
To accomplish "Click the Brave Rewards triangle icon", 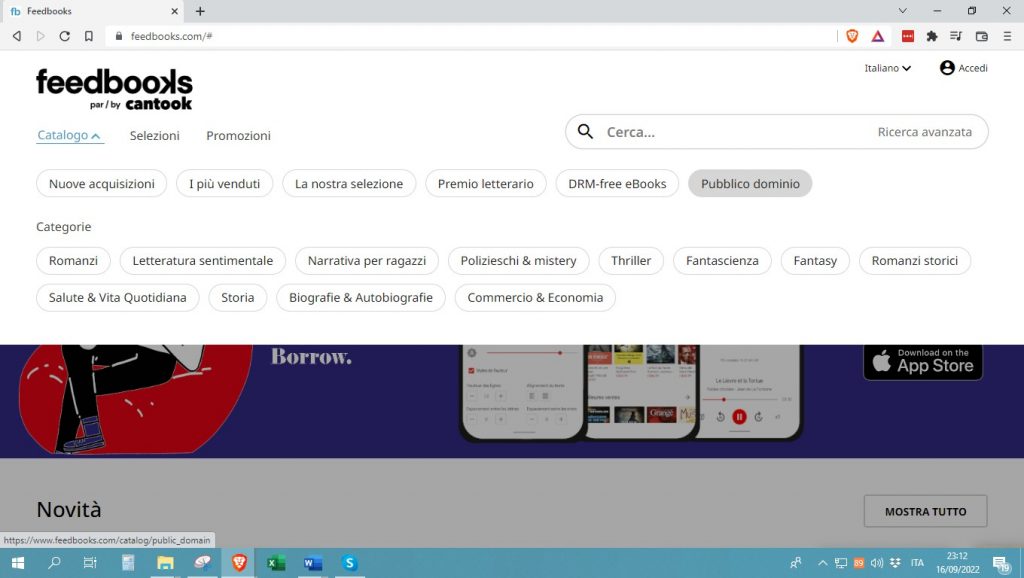I will coord(877,35).
